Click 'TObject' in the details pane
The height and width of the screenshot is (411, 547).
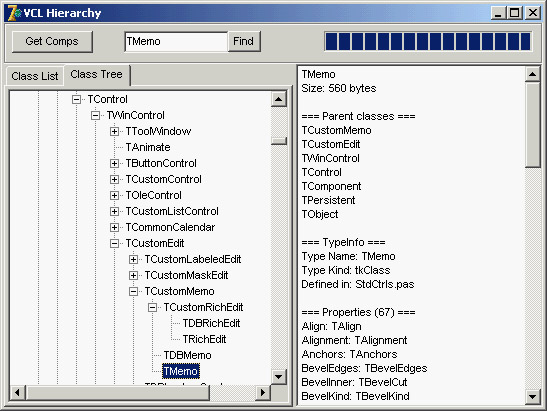320,214
